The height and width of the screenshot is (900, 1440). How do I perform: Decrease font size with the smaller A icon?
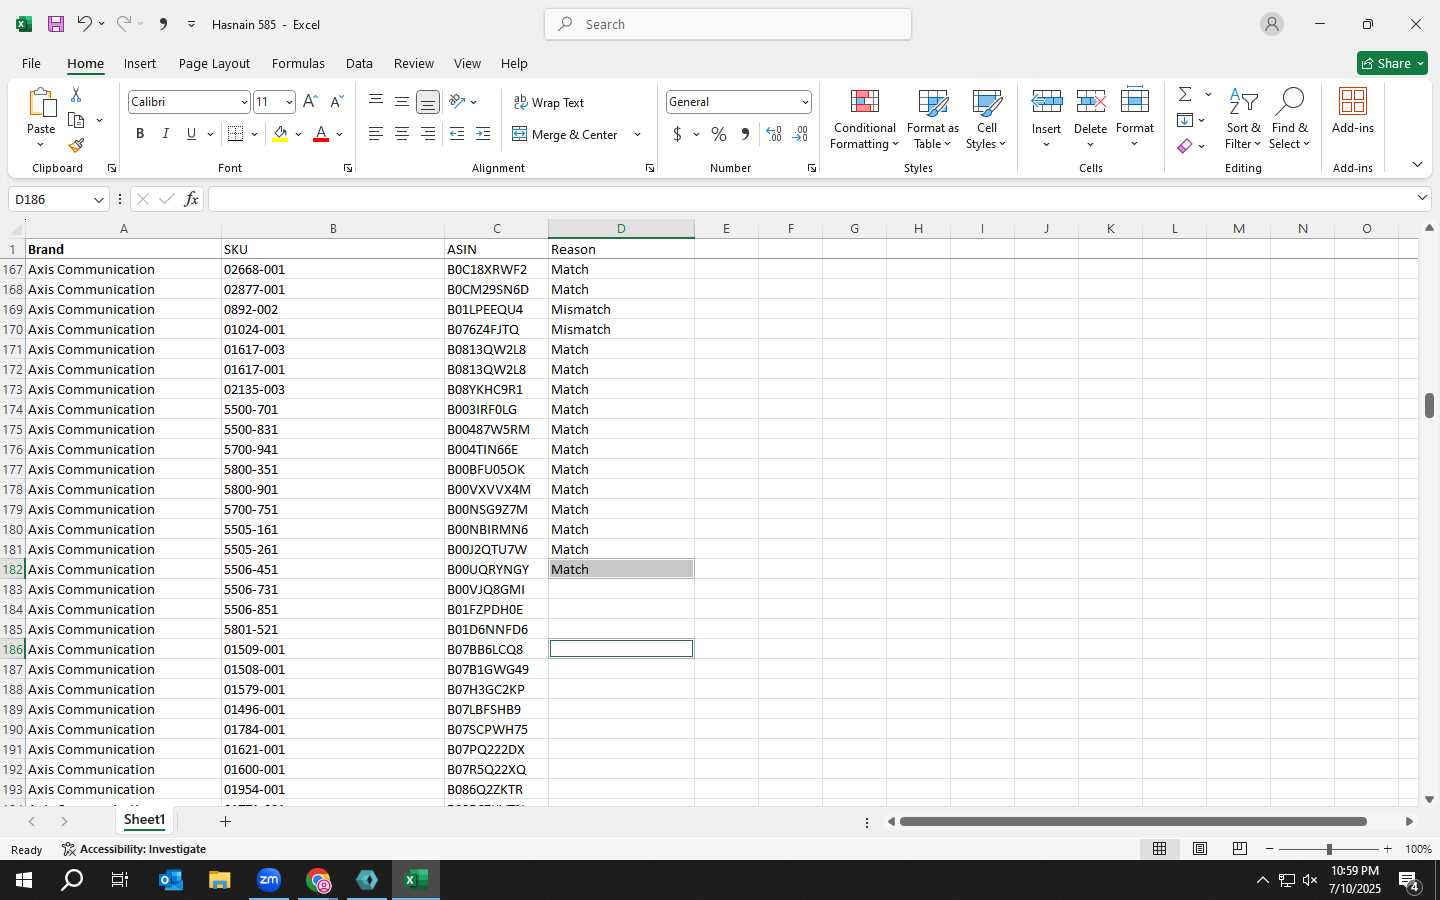[x=336, y=102]
